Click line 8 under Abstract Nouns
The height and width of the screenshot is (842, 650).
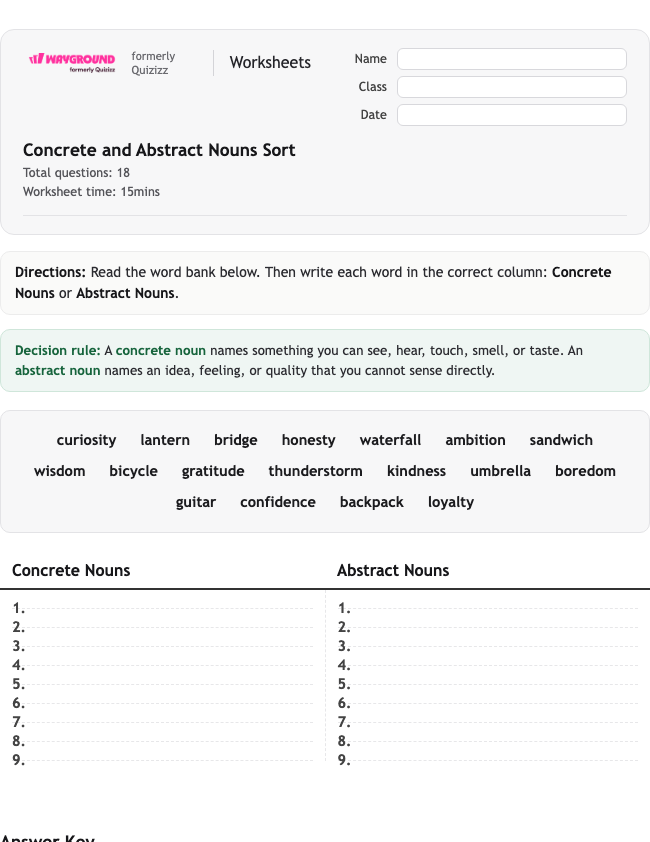click(488, 741)
